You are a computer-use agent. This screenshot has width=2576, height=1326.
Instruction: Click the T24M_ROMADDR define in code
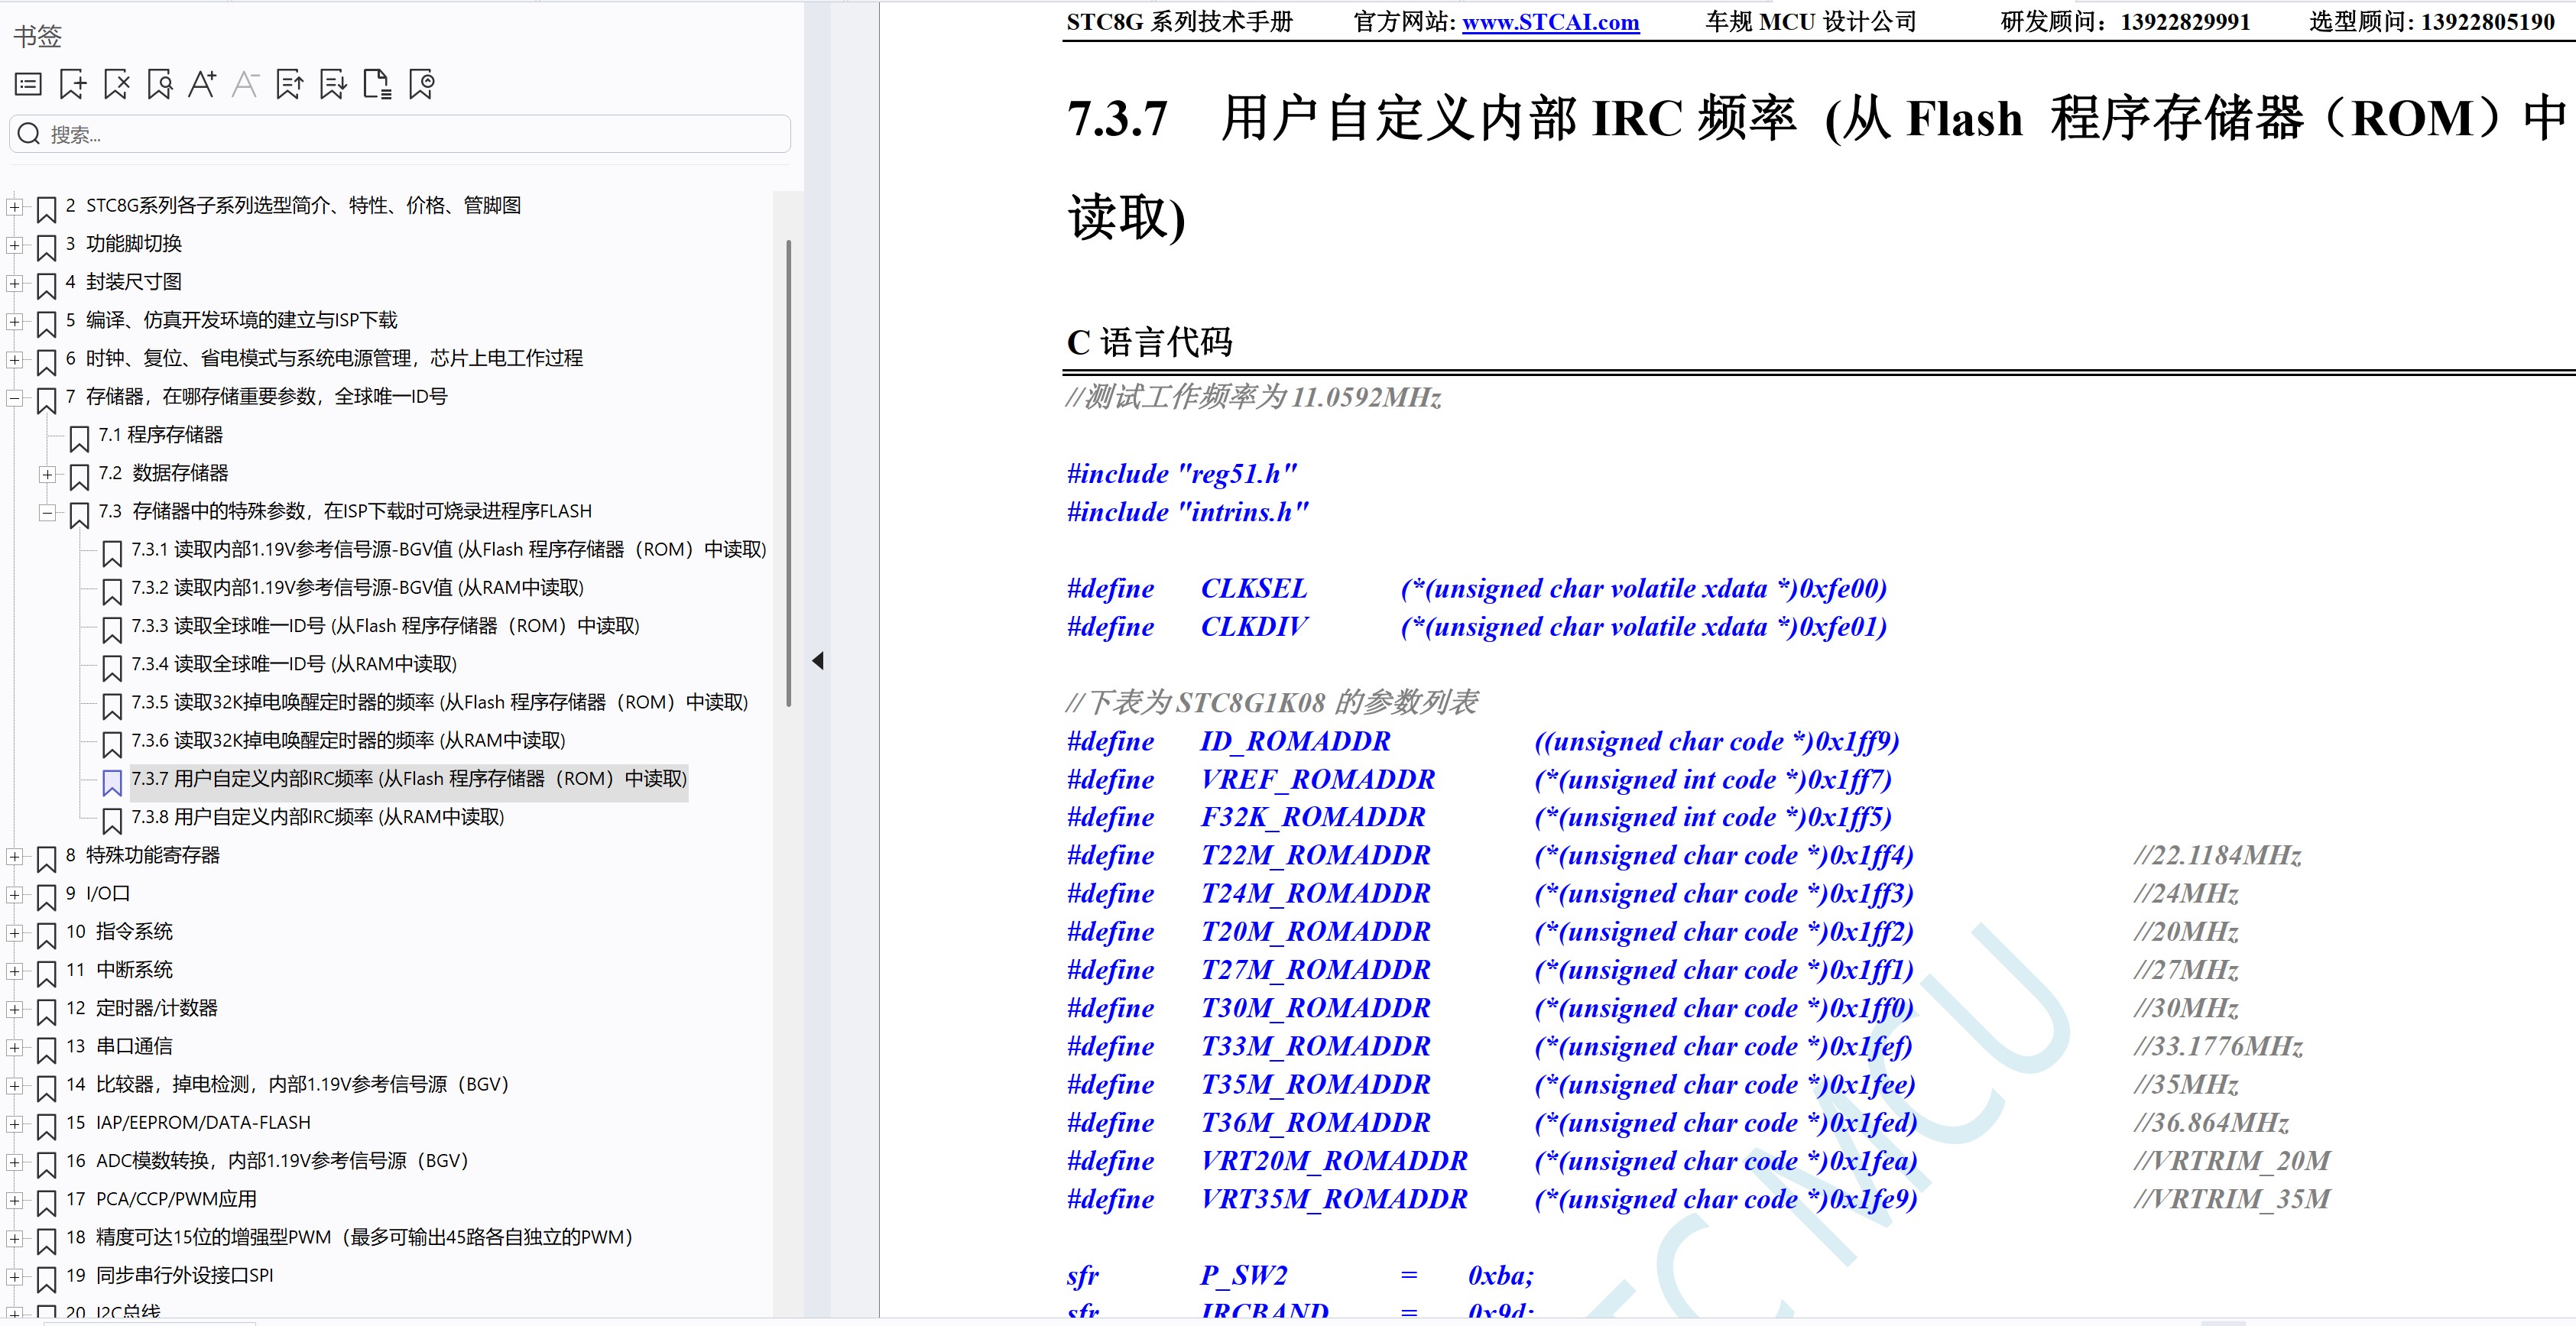tap(1315, 894)
